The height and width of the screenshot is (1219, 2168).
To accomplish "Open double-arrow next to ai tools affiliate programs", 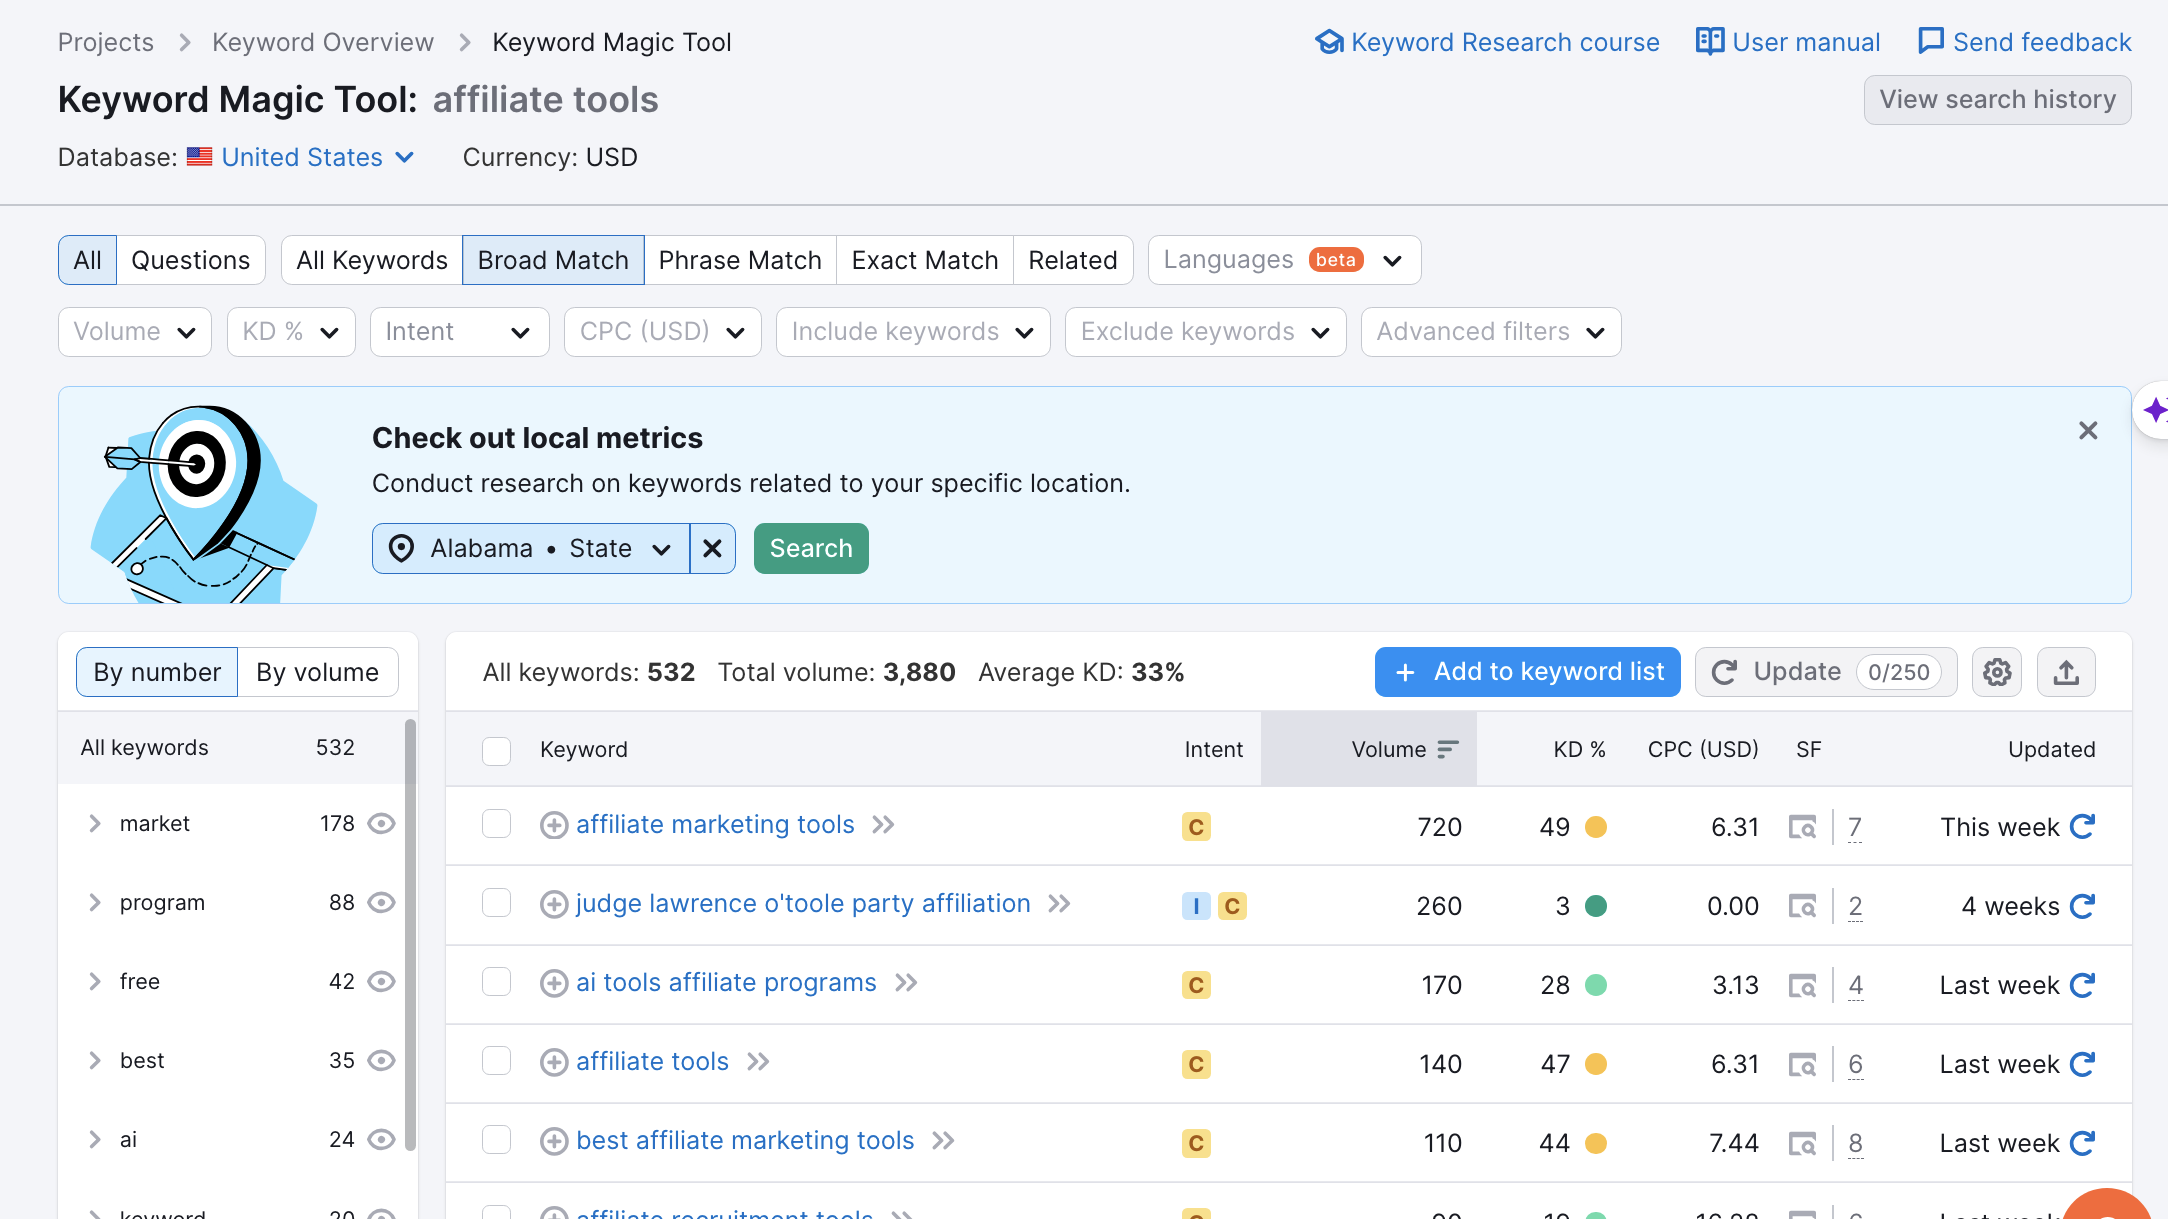I will (x=906, y=983).
